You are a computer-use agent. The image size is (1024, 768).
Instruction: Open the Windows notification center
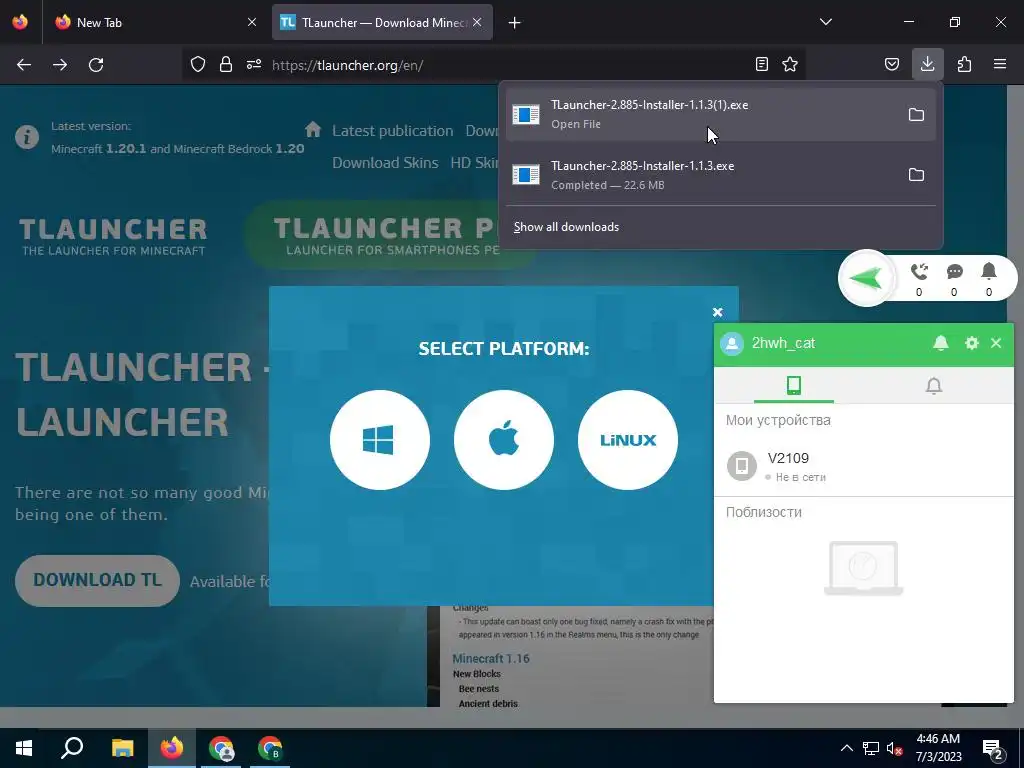993,749
